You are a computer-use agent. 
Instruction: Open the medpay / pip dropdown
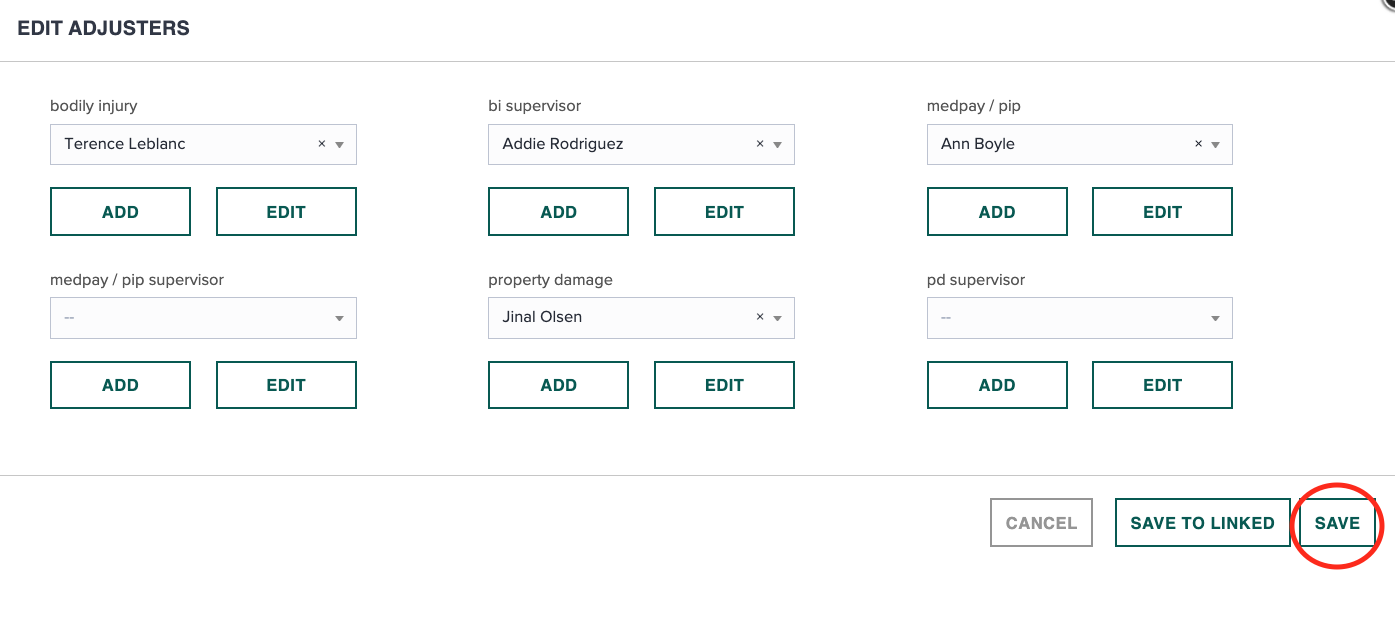pos(1217,143)
